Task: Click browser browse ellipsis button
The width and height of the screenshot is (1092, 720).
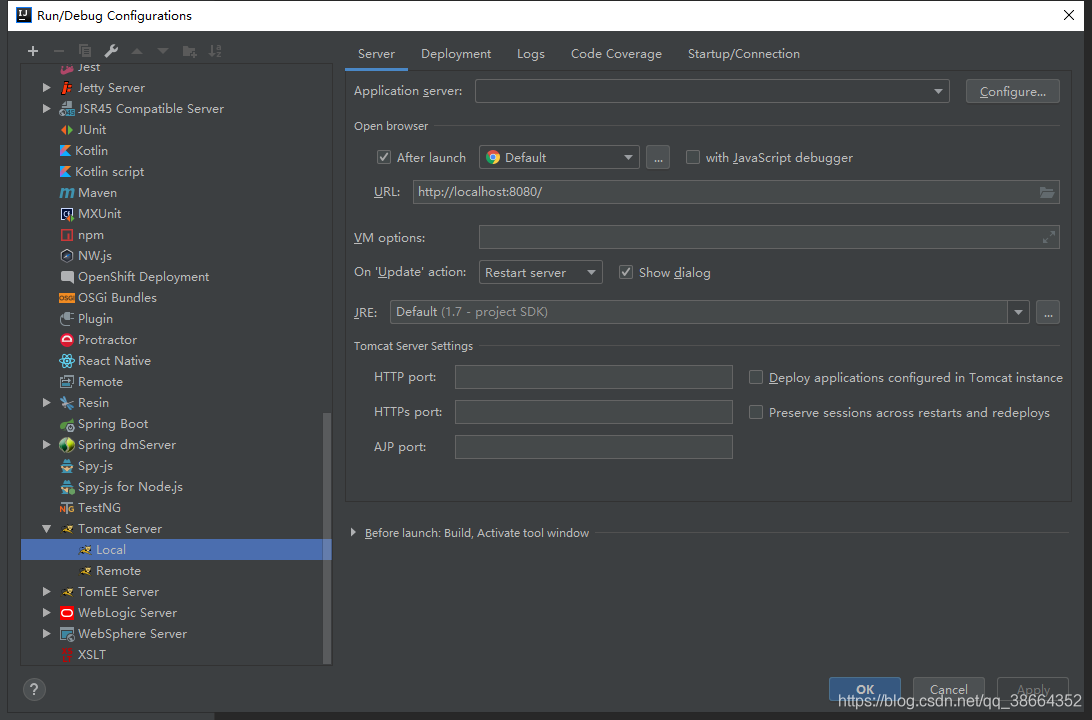Action: coord(658,157)
